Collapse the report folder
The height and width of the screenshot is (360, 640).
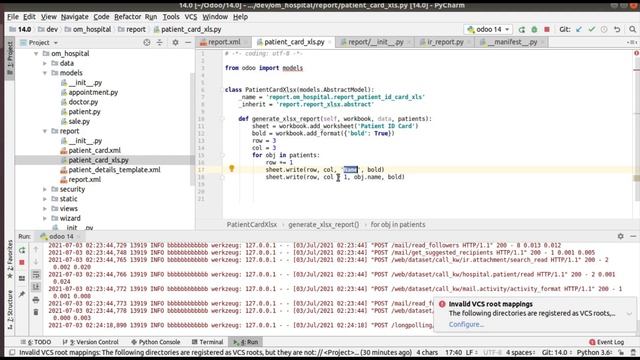click(x=45, y=131)
